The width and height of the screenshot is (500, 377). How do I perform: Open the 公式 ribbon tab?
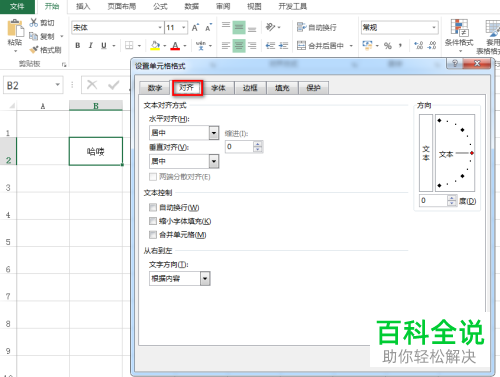(x=160, y=6)
